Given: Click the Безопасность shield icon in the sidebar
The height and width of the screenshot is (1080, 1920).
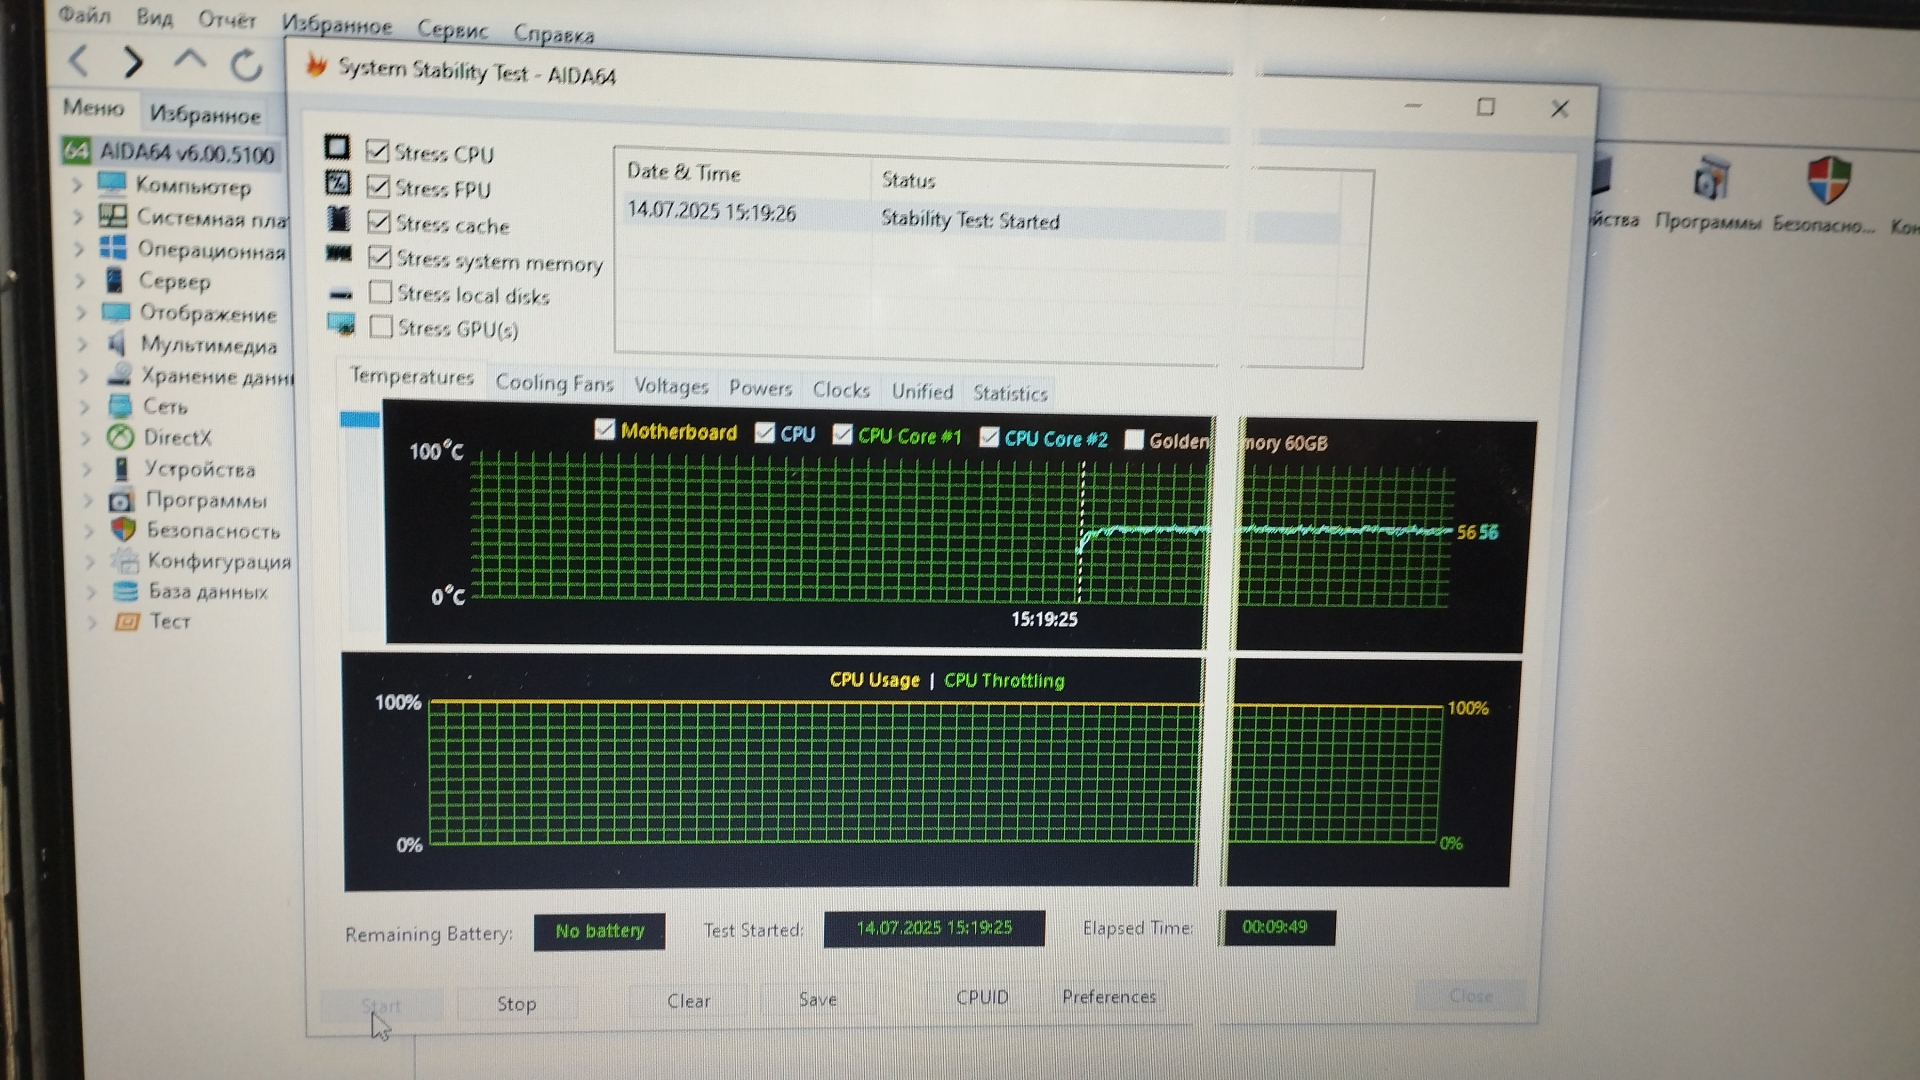Looking at the screenshot, I should point(124,529).
